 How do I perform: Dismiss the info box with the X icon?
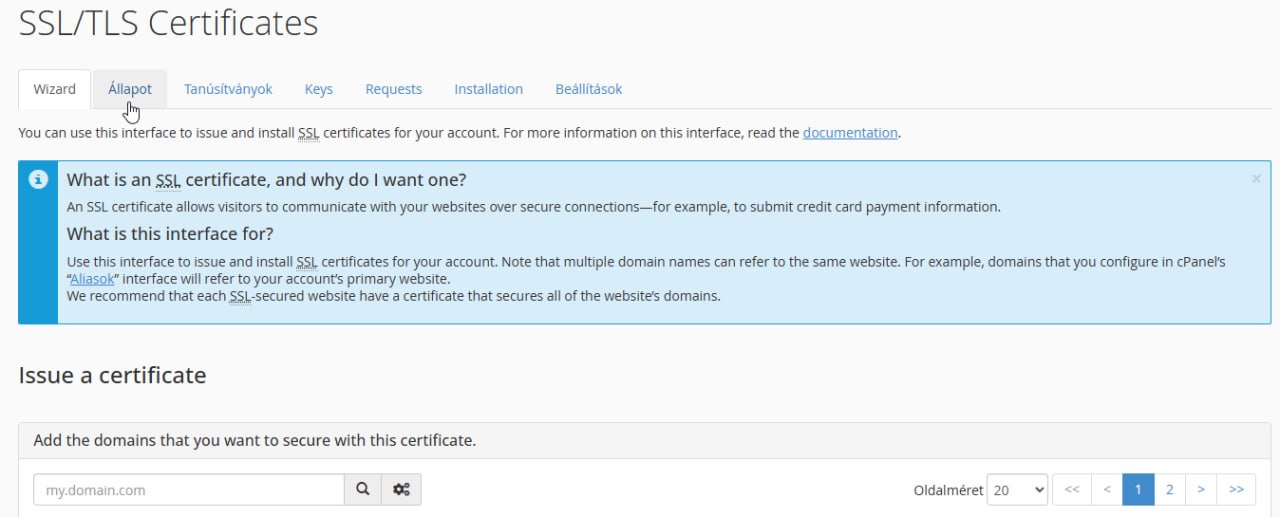[1256, 179]
